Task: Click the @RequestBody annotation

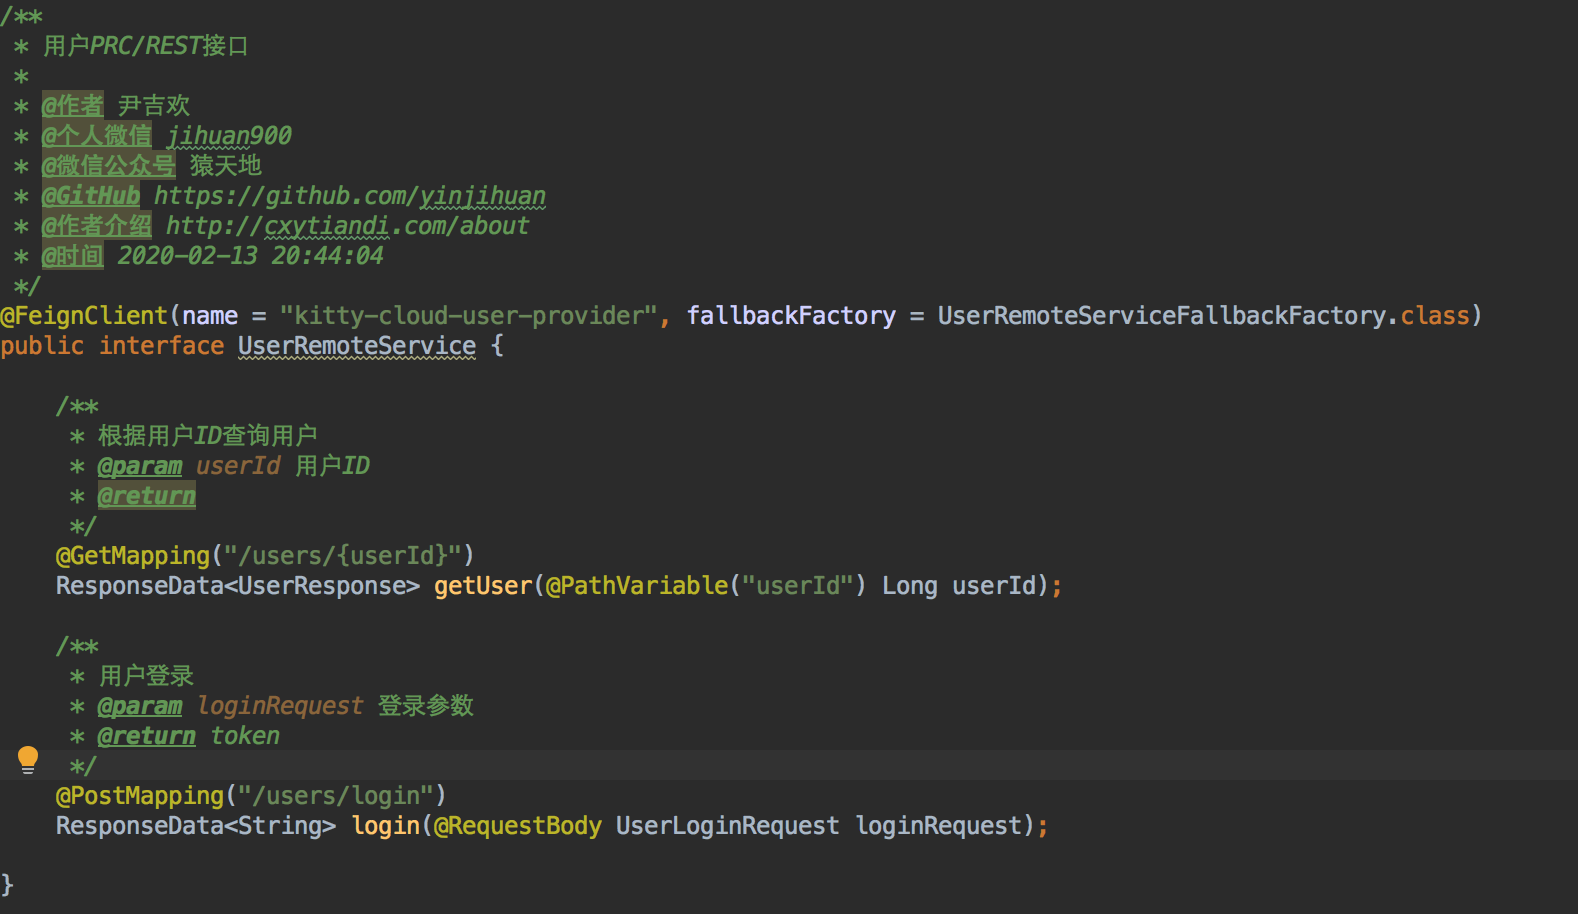Action: 518,826
